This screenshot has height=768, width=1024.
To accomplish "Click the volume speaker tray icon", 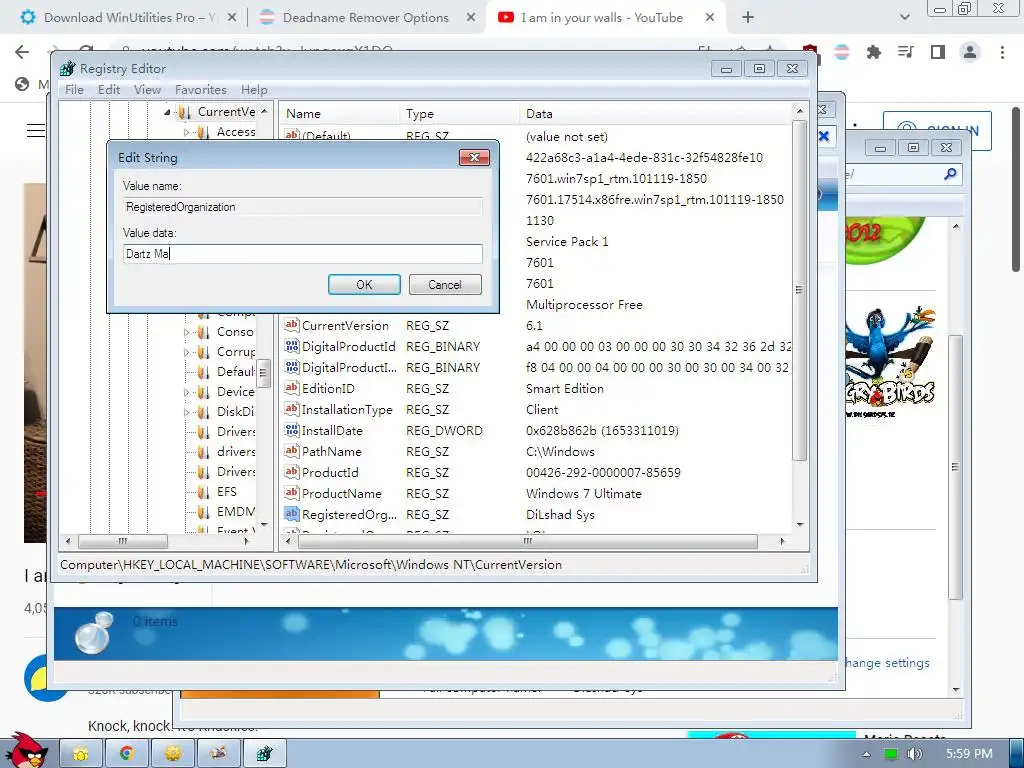I will coord(914,754).
